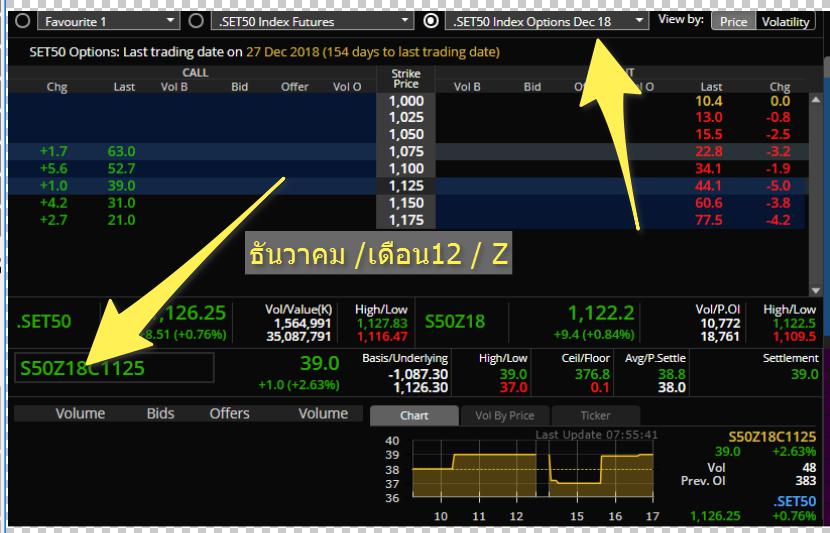Click the S50Z18C1125 label in chart legend
Screen dimensions: 830x533
(772, 437)
